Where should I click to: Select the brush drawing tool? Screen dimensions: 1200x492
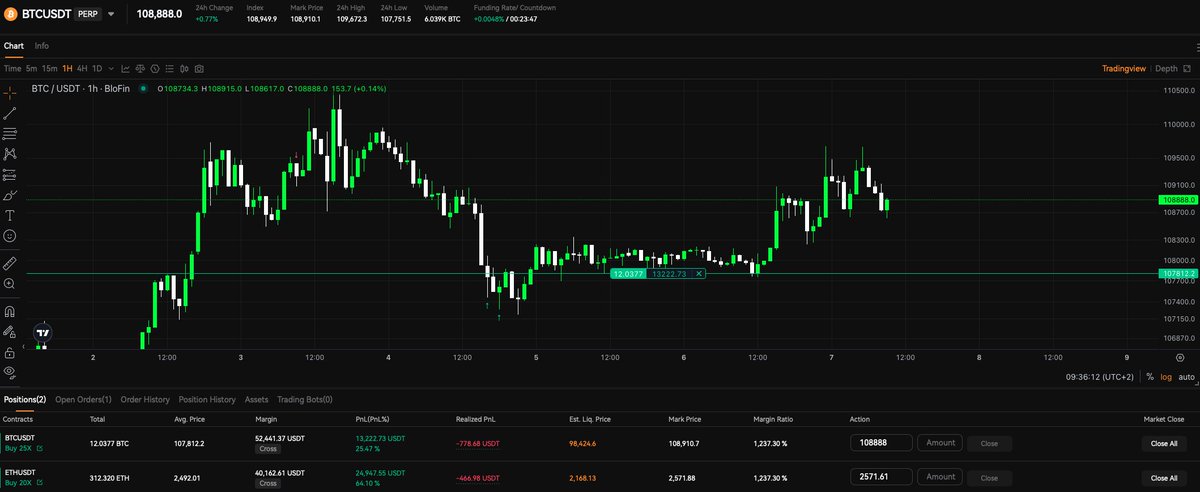click(10, 195)
